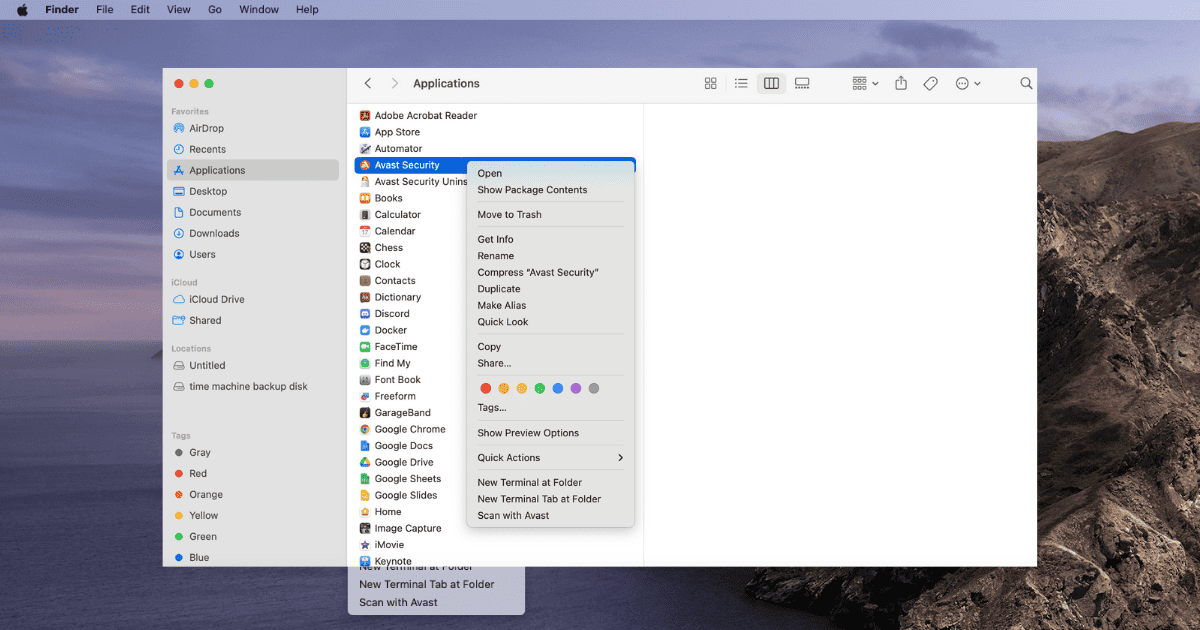Screen dimensions: 1200x630
Task: Click the Edit Tags toolbar icon
Action: [x=930, y=84]
